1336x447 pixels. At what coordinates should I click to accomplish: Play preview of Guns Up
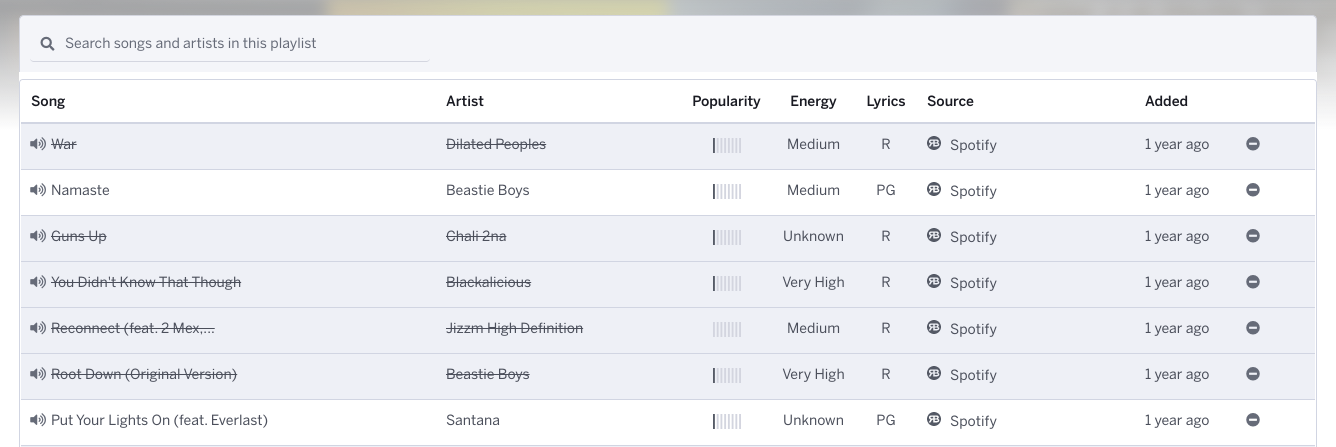(38, 236)
